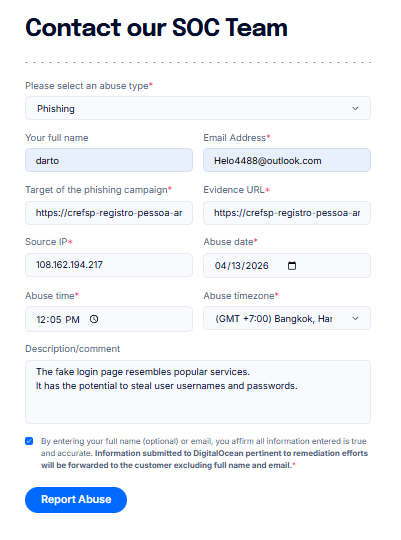Click the Contact our SOC Team heading
The width and height of the screenshot is (401, 540).
[x=156, y=28]
